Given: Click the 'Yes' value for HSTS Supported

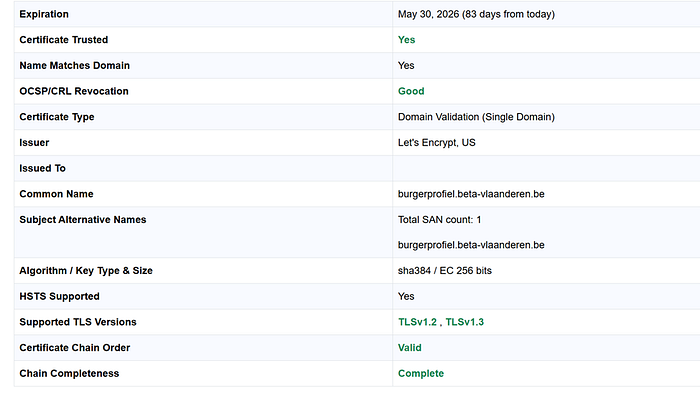Looking at the screenshot, I should (x=406, y=297).
